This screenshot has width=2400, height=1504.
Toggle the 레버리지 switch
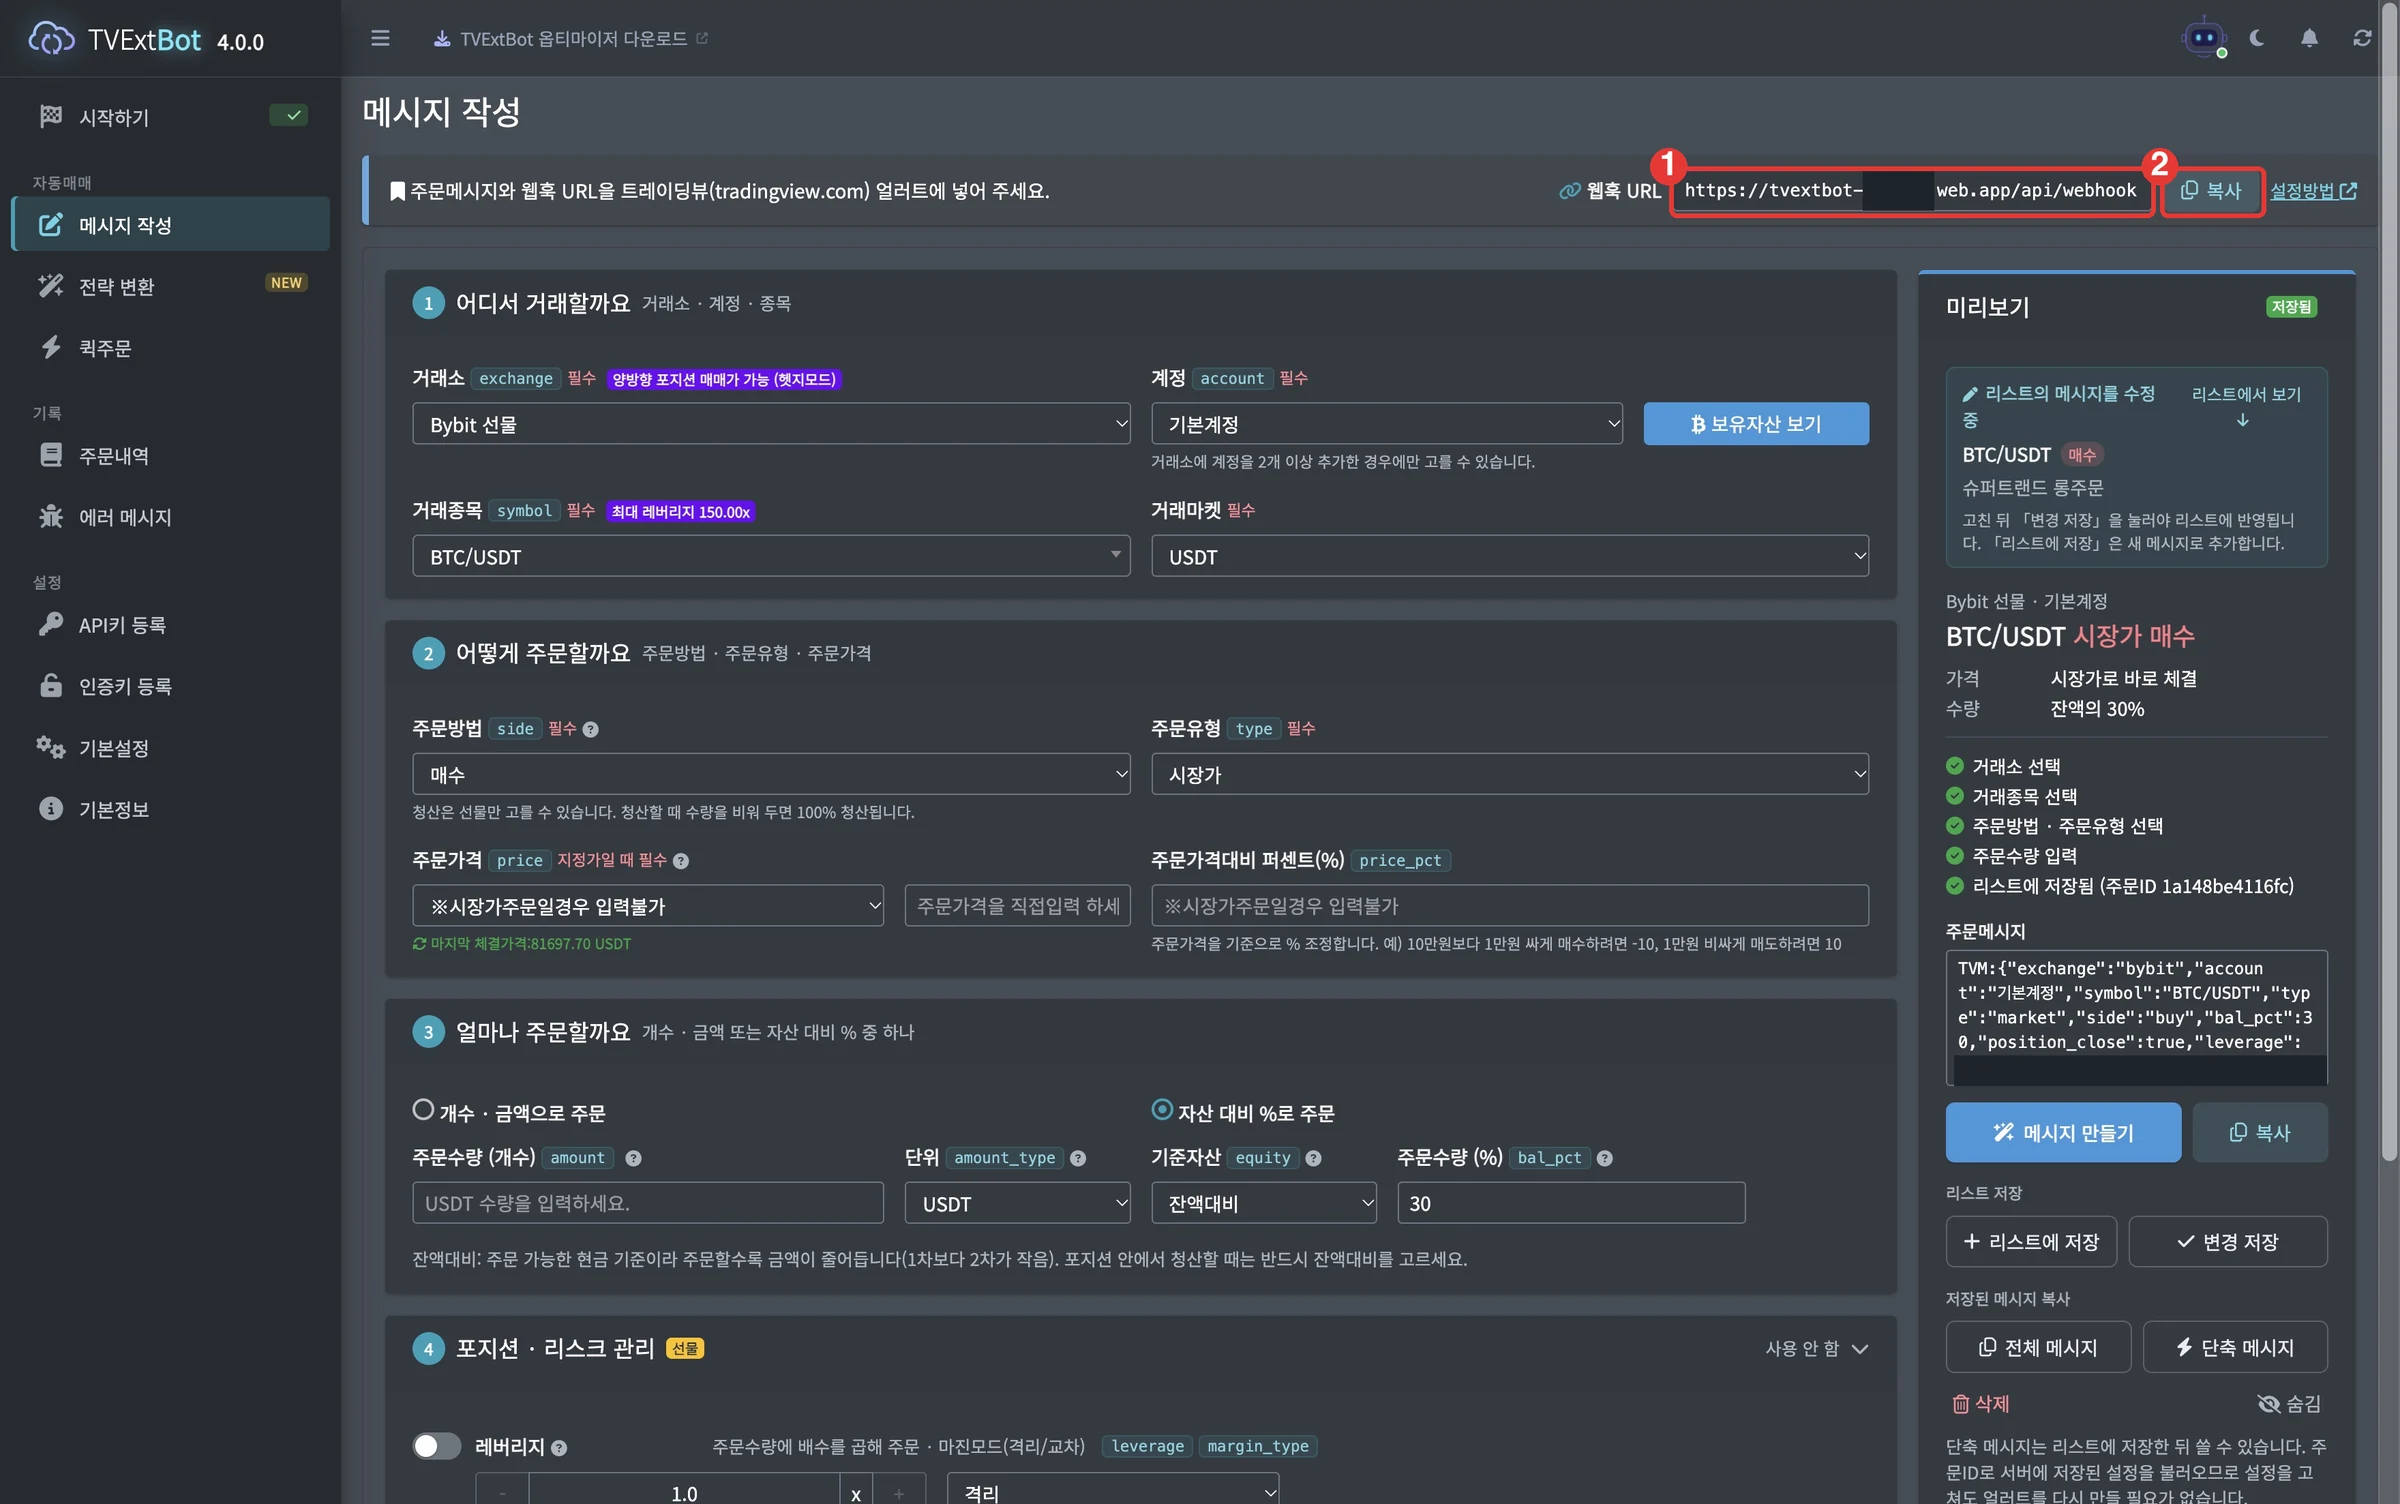coord(437,1446)
